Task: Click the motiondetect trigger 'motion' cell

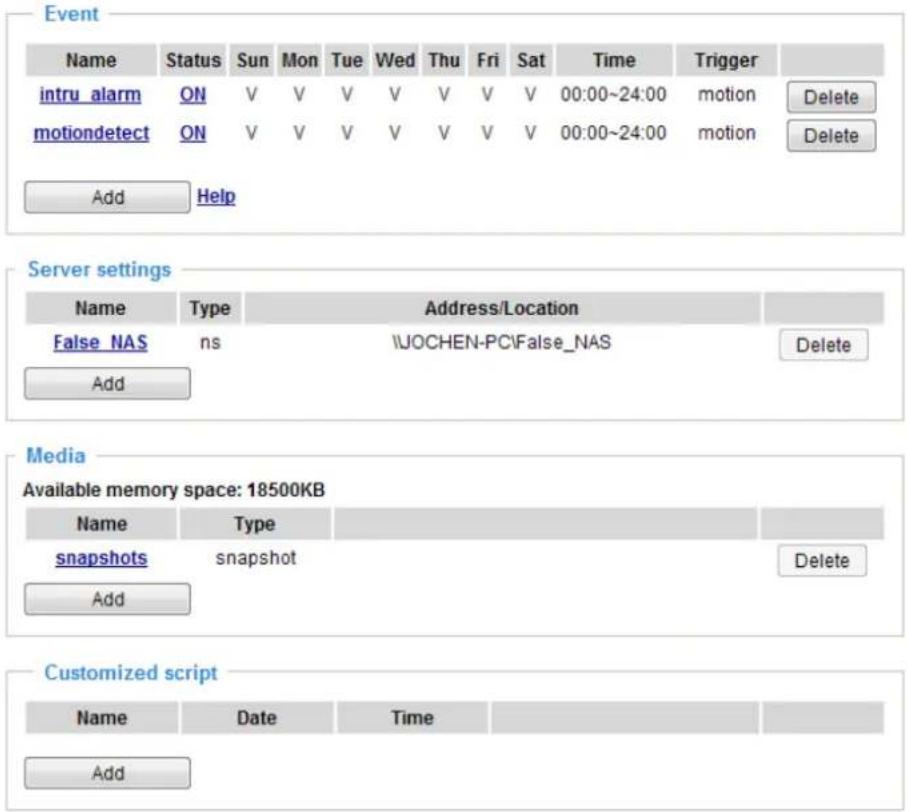Action: (727, 133)
